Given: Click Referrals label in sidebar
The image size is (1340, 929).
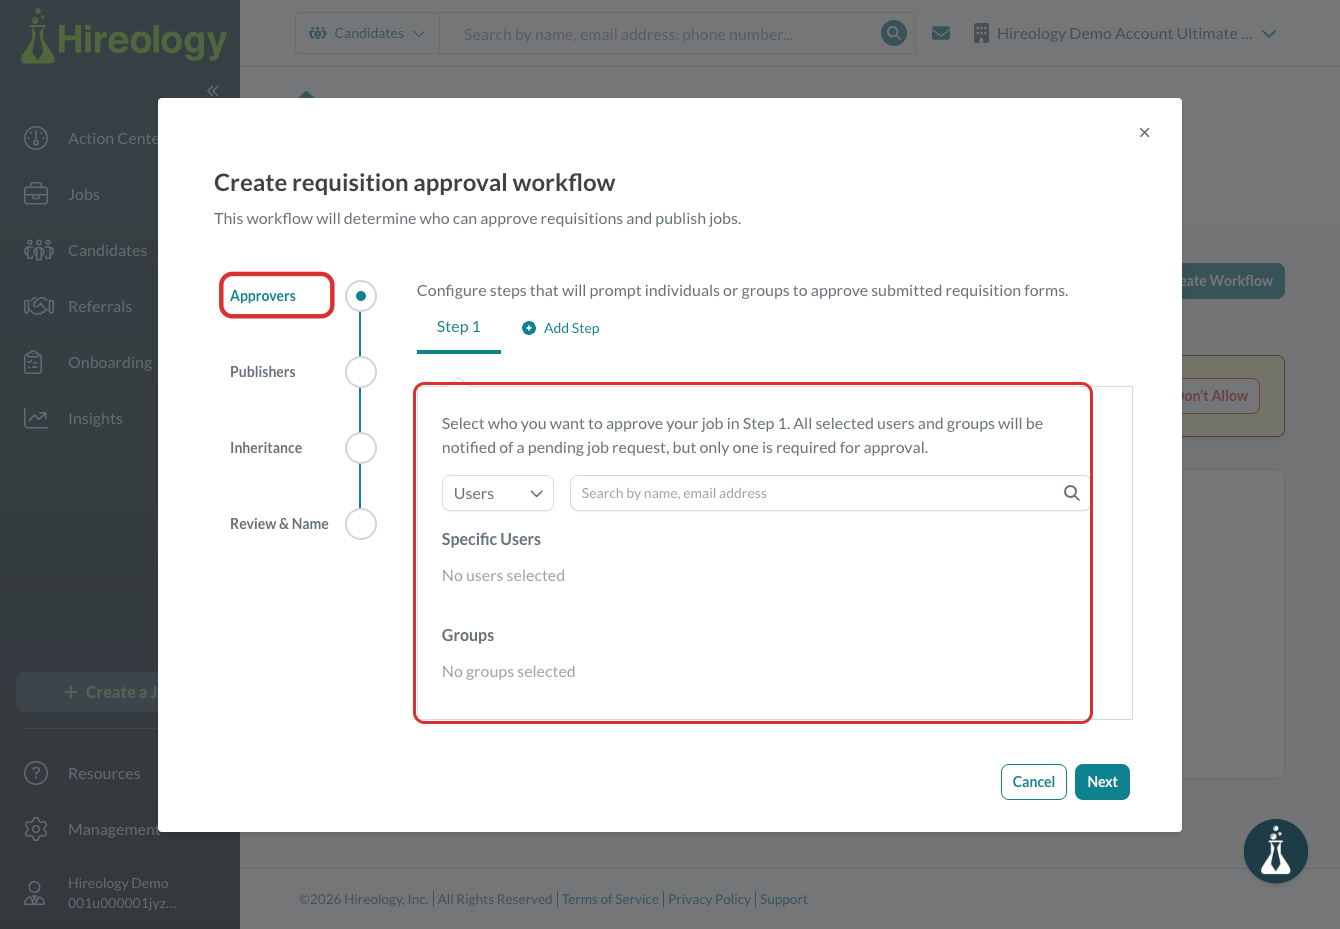Looking at the screenshot, I should coord(100,306).
